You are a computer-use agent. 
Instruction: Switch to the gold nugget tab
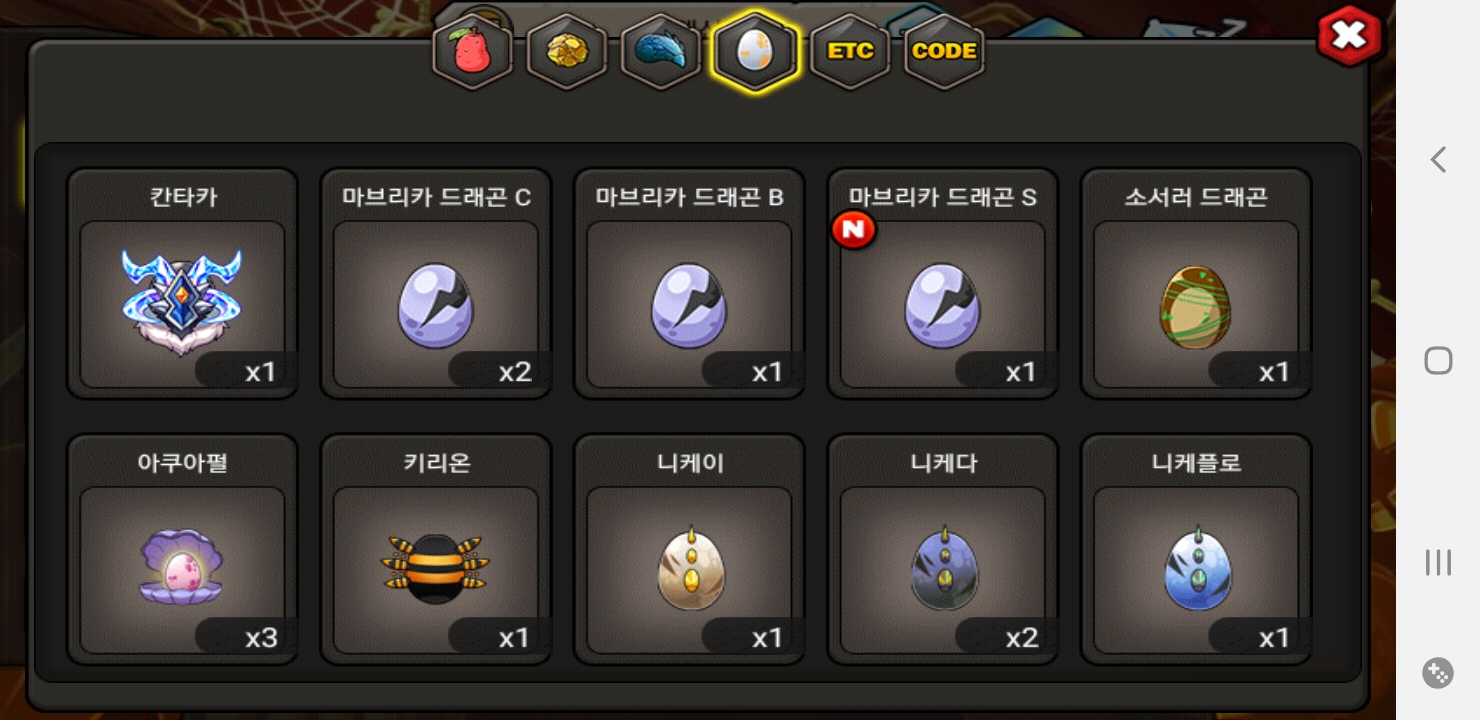coord(566,52)
